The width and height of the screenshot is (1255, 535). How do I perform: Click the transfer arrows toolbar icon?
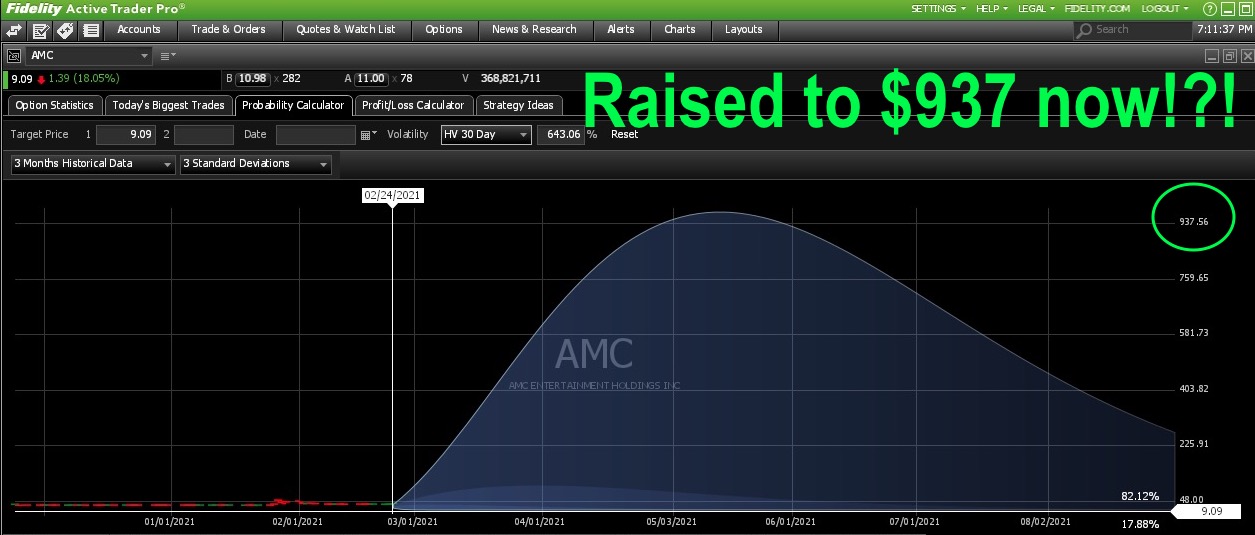pos(15,30)
